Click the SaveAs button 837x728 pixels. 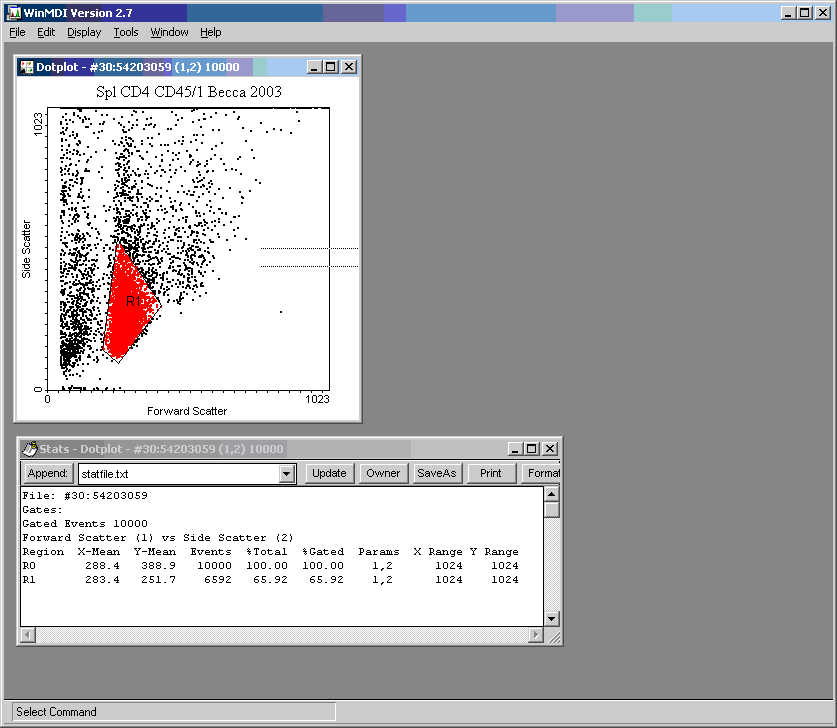pyautogui.click(x=437, y=473)
